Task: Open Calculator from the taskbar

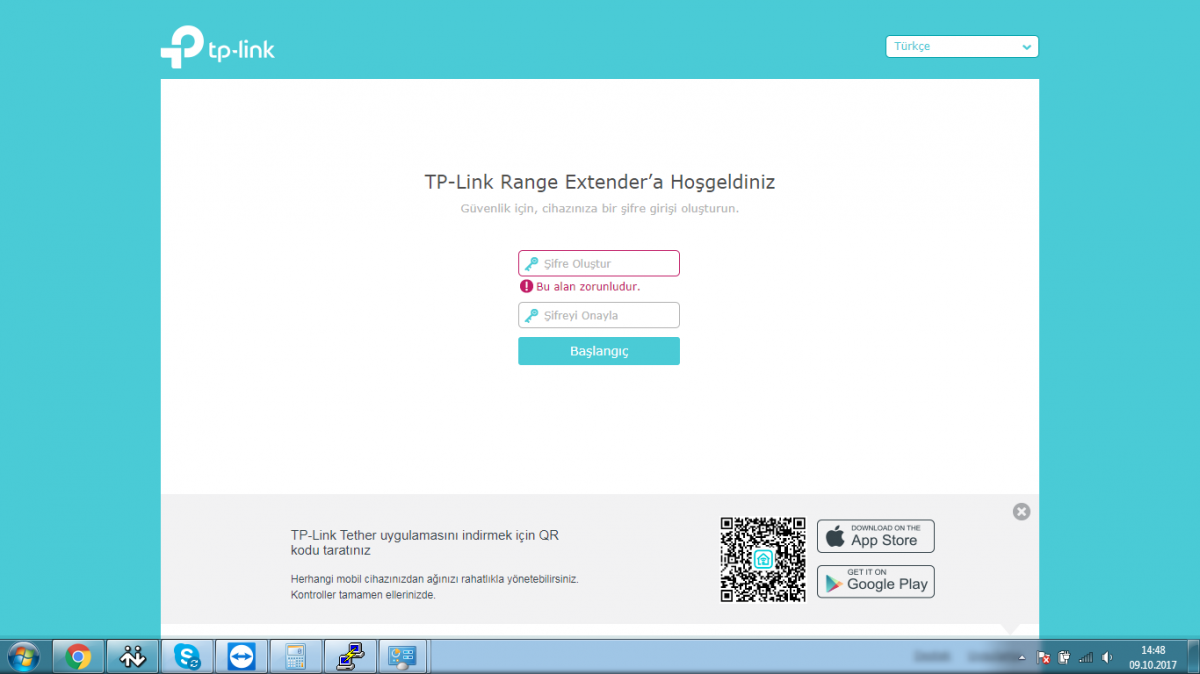Action: (296, 657)
